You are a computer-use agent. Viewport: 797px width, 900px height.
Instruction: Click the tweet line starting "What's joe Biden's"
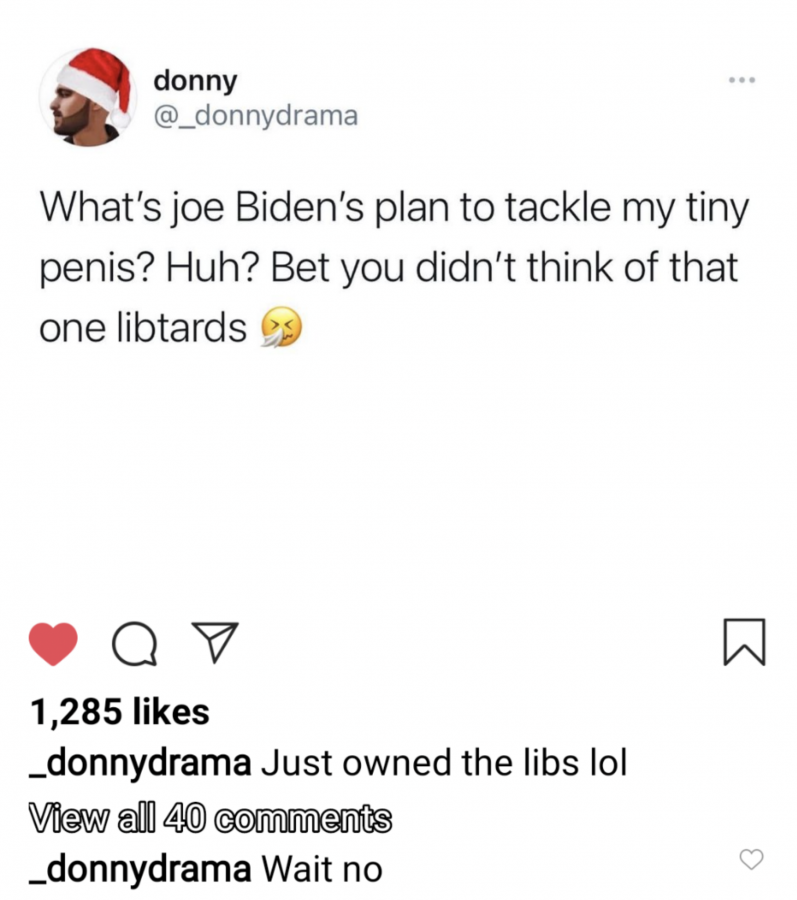394,208
